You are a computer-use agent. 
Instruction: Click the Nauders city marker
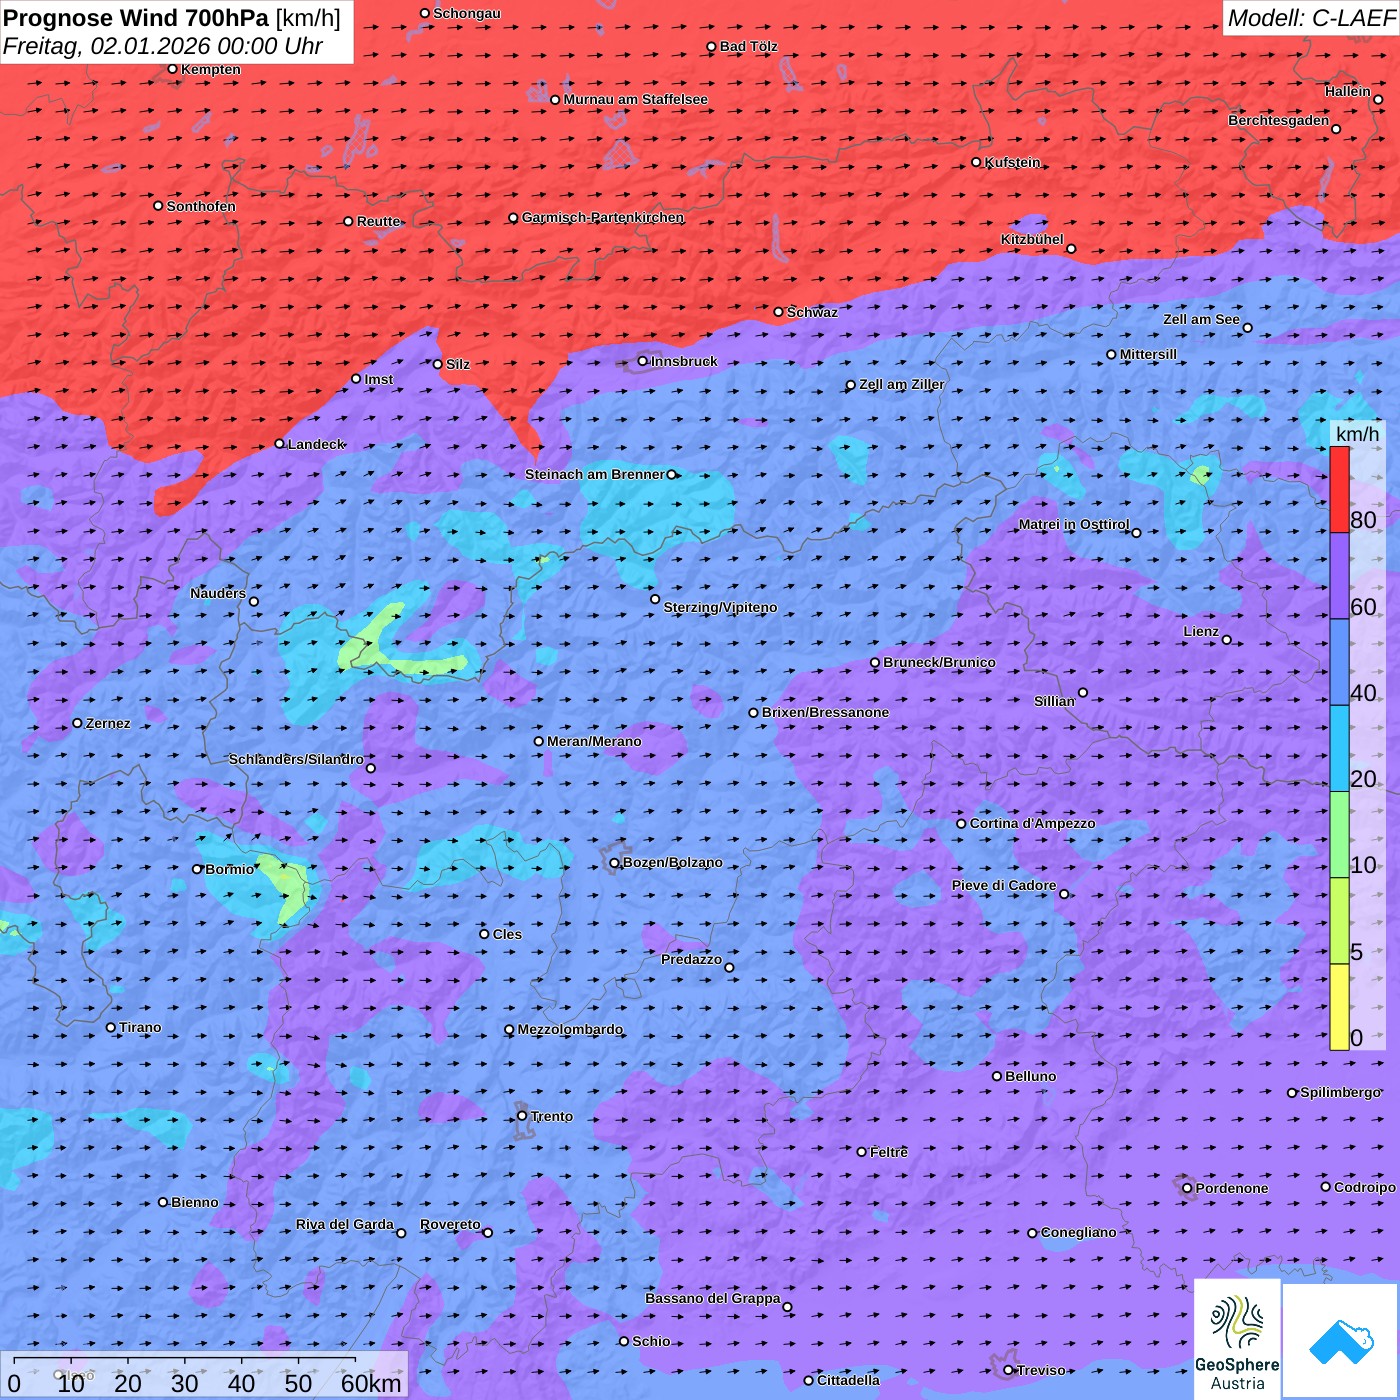(x=254, y=602)
